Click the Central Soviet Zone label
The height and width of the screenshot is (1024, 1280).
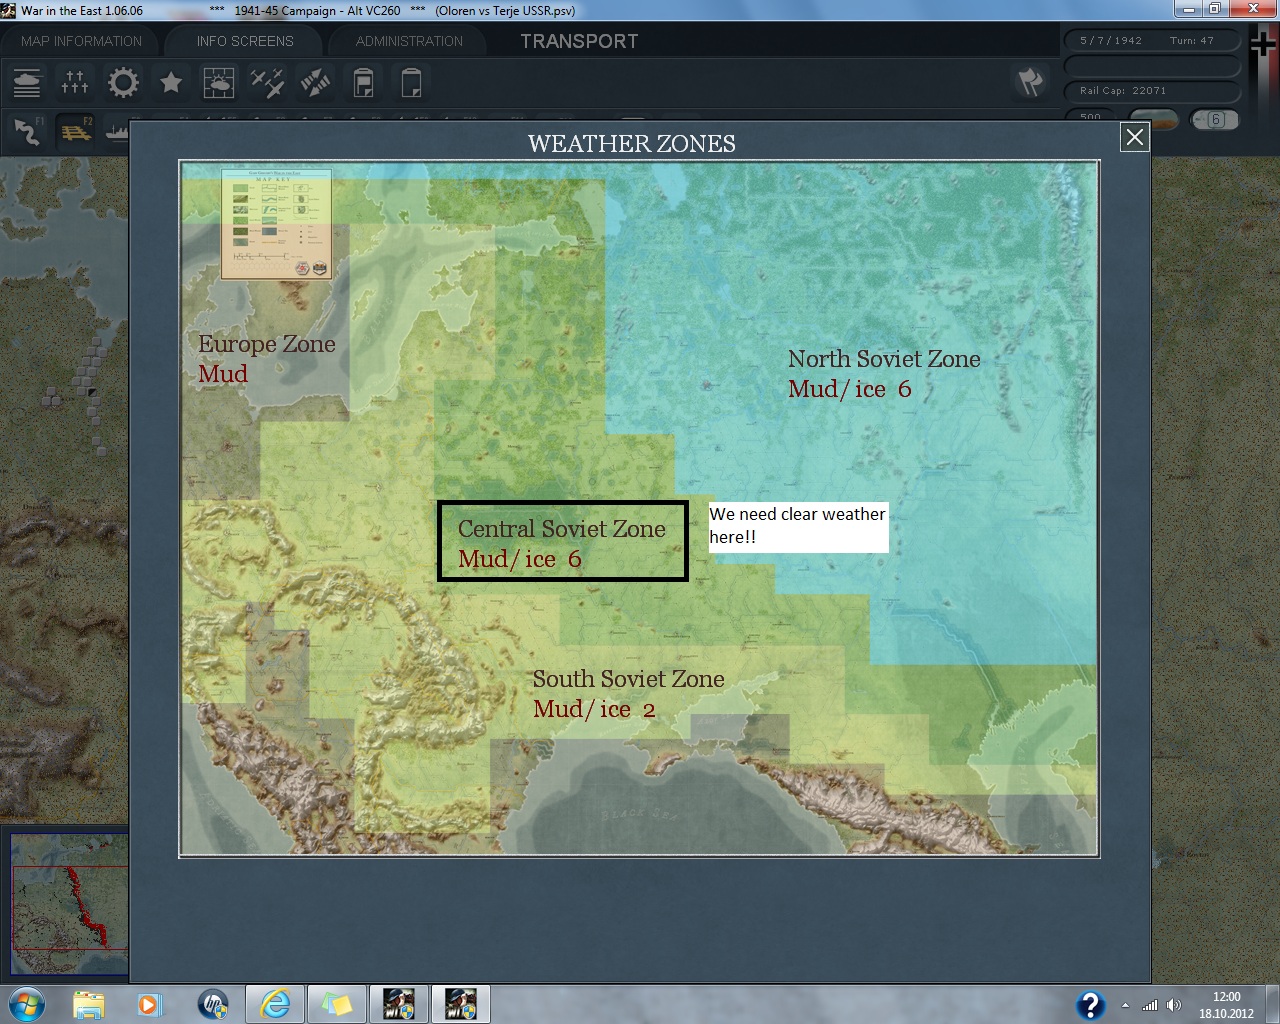tap(562, 529)
